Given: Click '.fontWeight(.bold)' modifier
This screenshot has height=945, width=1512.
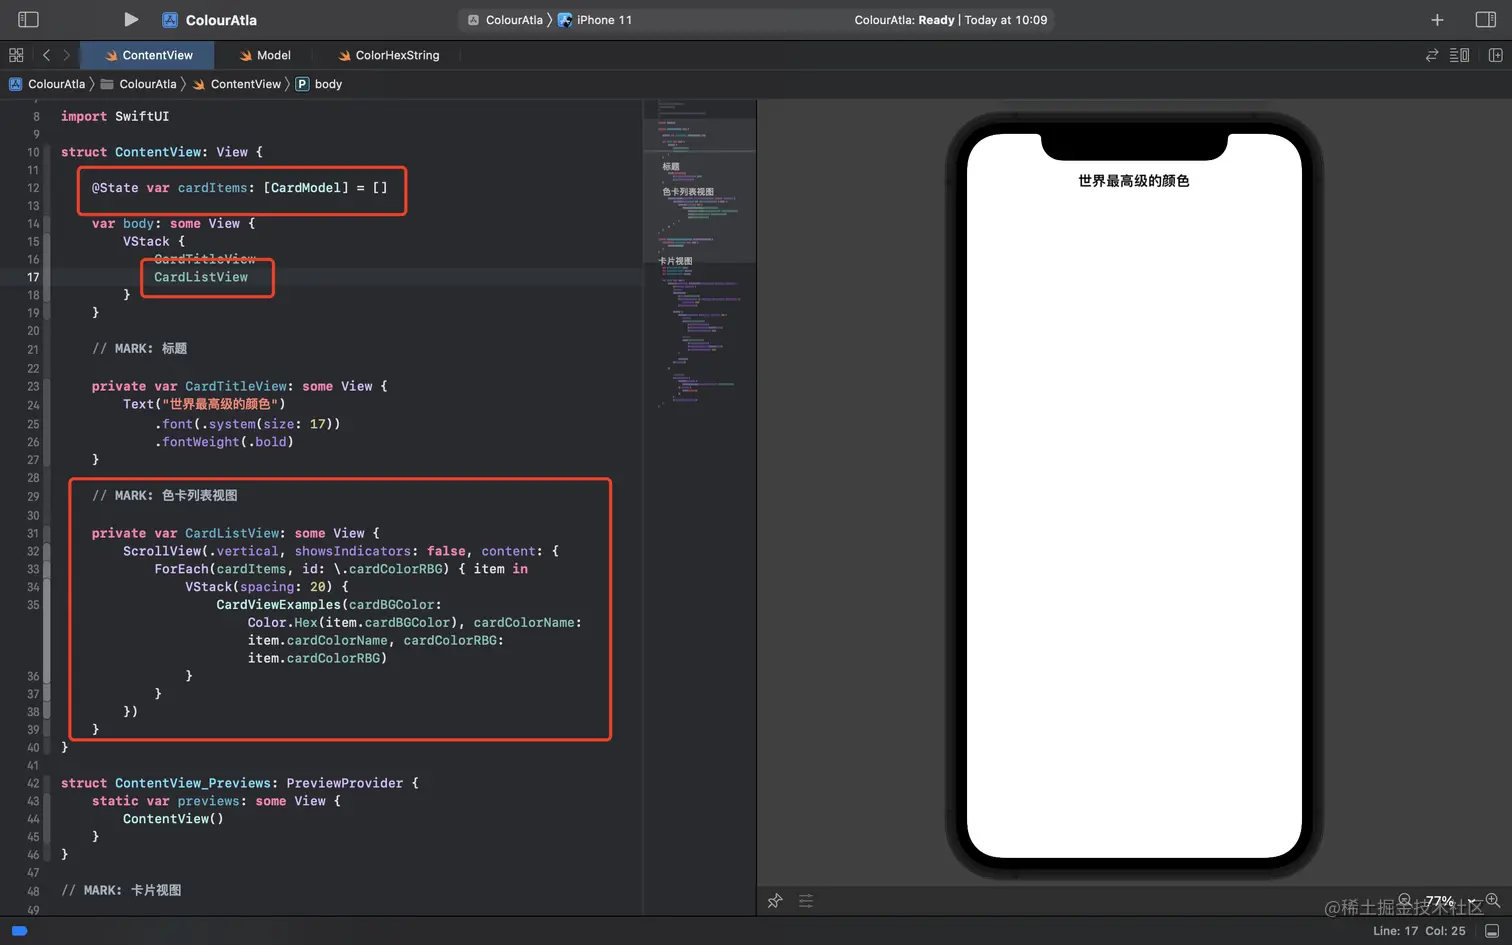Looking at the screenshot, I should point(224,442).
